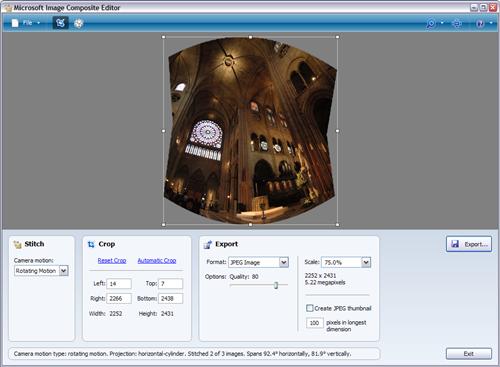This screenshot has height=367, width=500.
Task: Click the Crop panel icon
Action: (x=91, y=244)
